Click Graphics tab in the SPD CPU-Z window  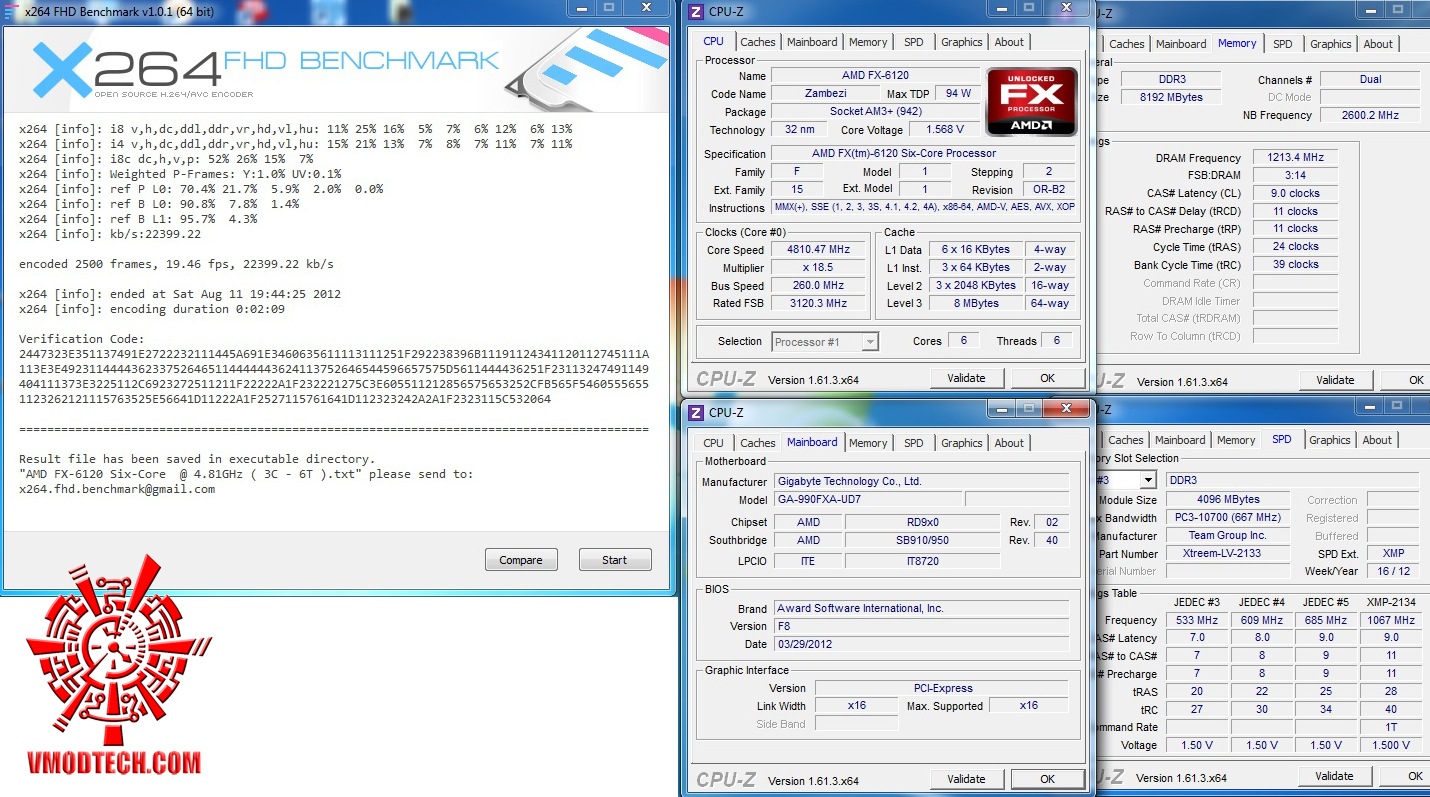point(1330,440)
